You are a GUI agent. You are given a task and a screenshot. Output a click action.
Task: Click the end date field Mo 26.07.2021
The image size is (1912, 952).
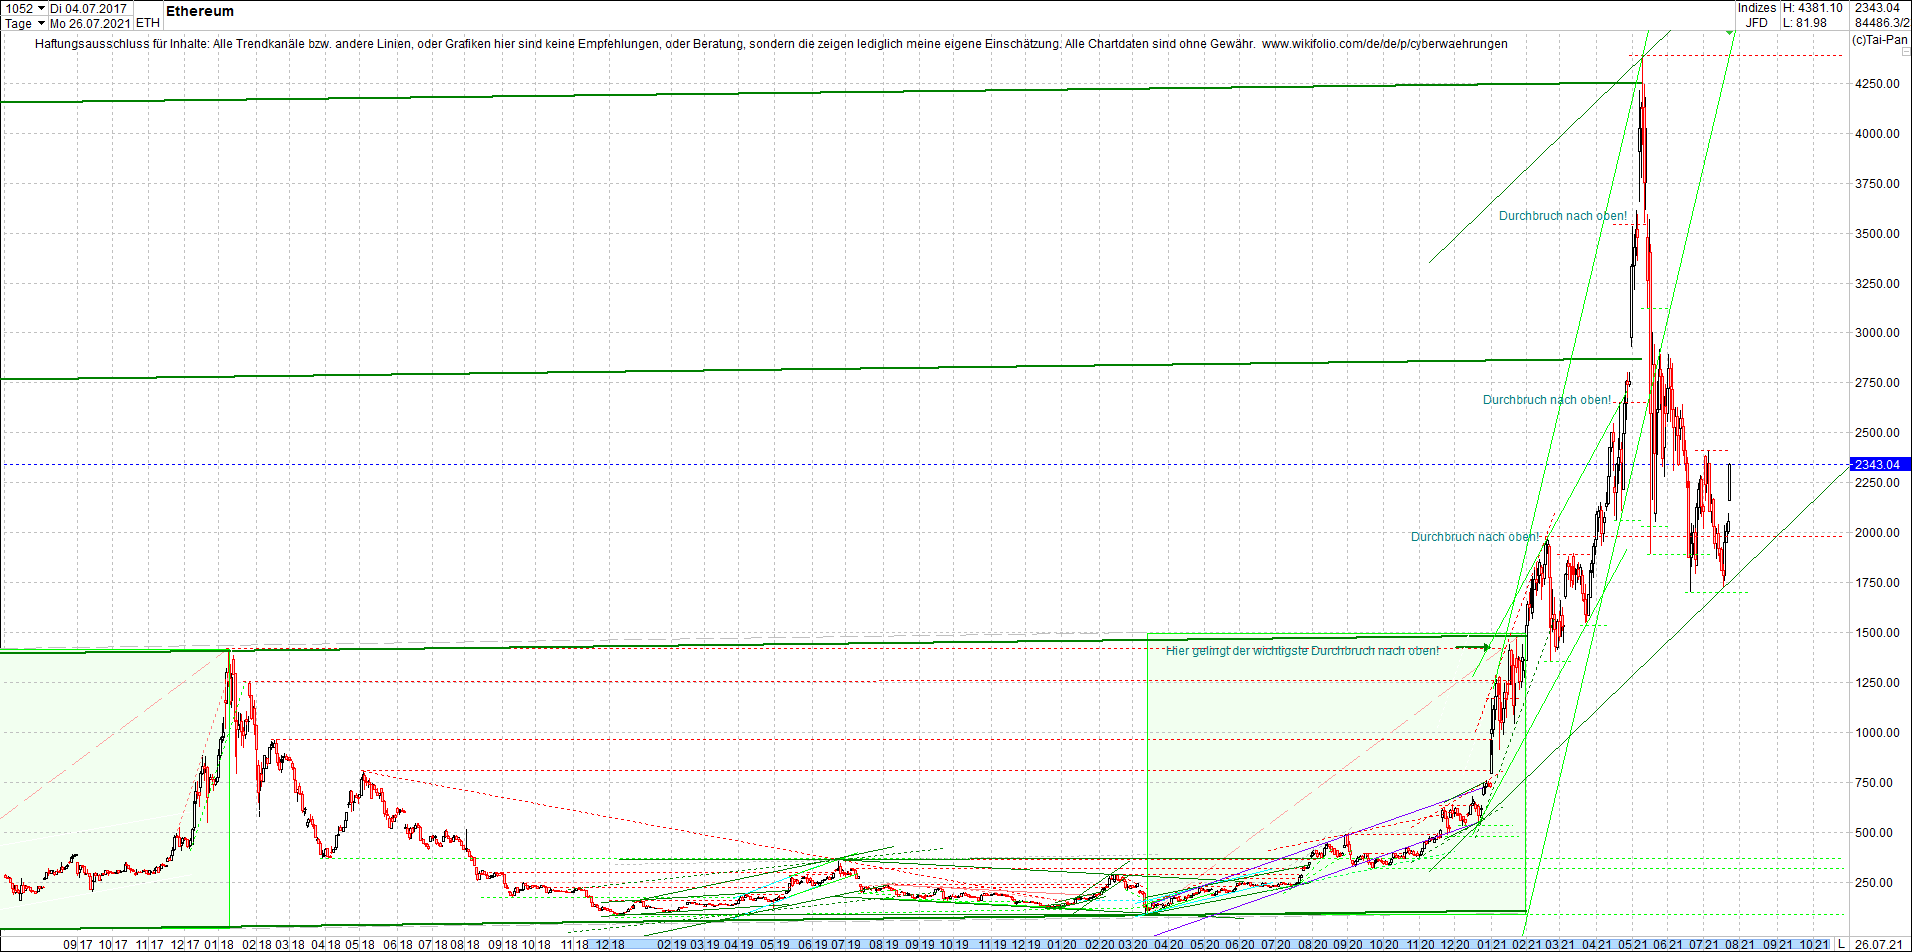click(89, 23)
